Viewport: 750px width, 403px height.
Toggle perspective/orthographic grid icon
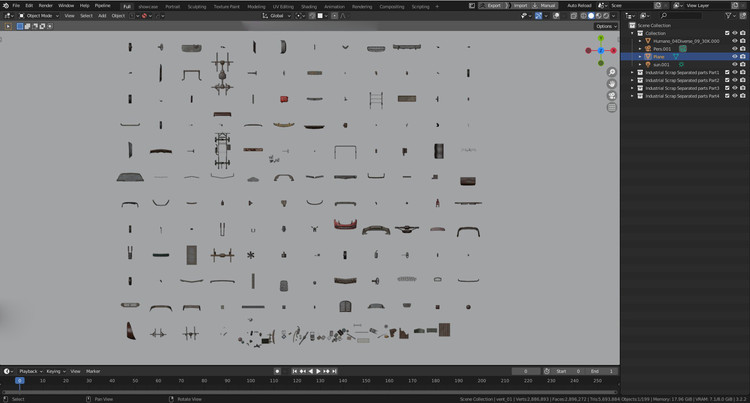tap(612, 108)
